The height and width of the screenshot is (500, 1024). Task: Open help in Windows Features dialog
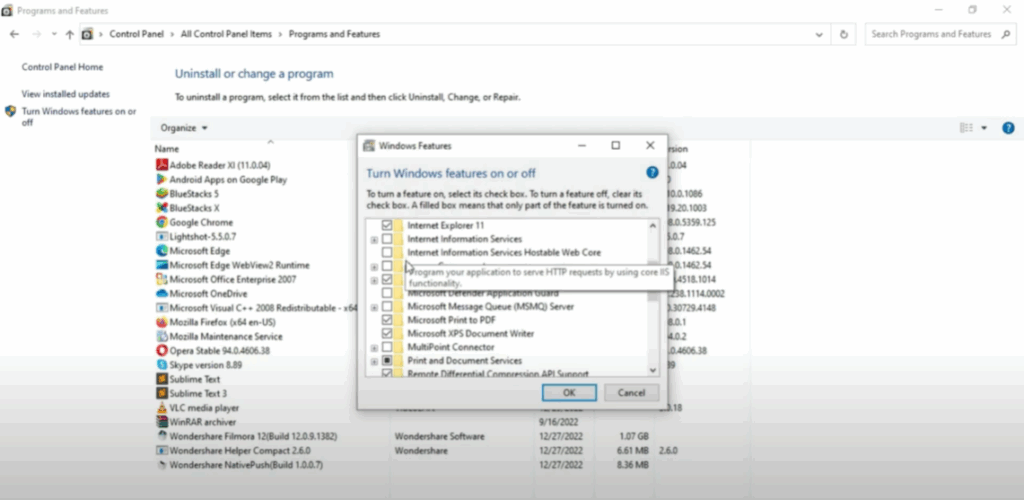[x=652, y=173]
